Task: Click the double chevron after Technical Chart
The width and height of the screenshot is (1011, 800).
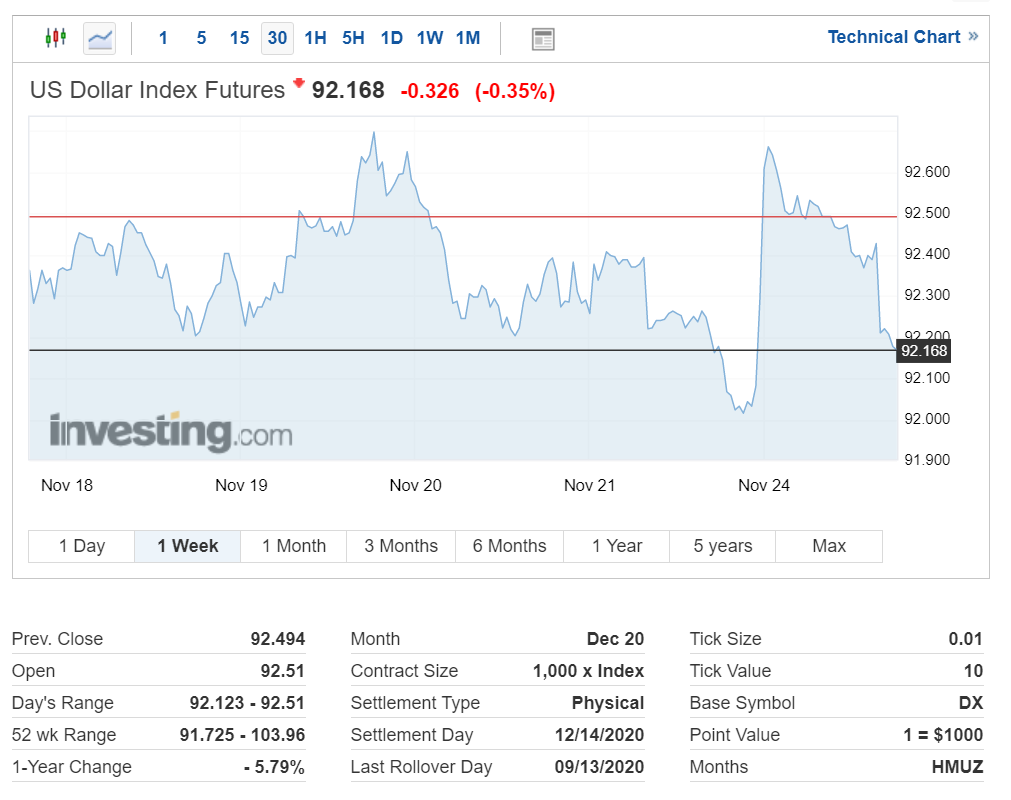Action: 973,37
